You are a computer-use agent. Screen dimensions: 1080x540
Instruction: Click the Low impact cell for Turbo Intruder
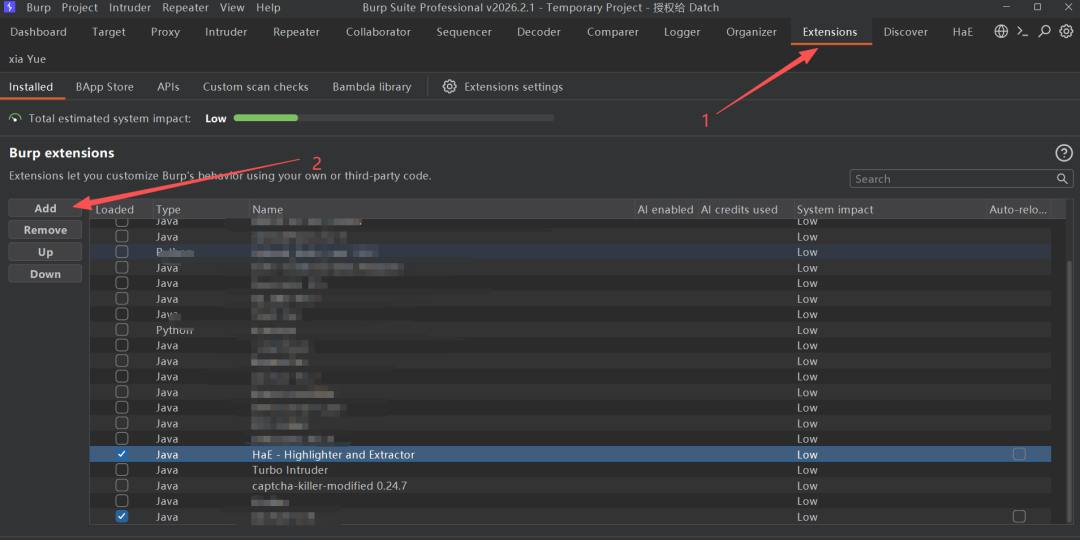pos(807,470)
